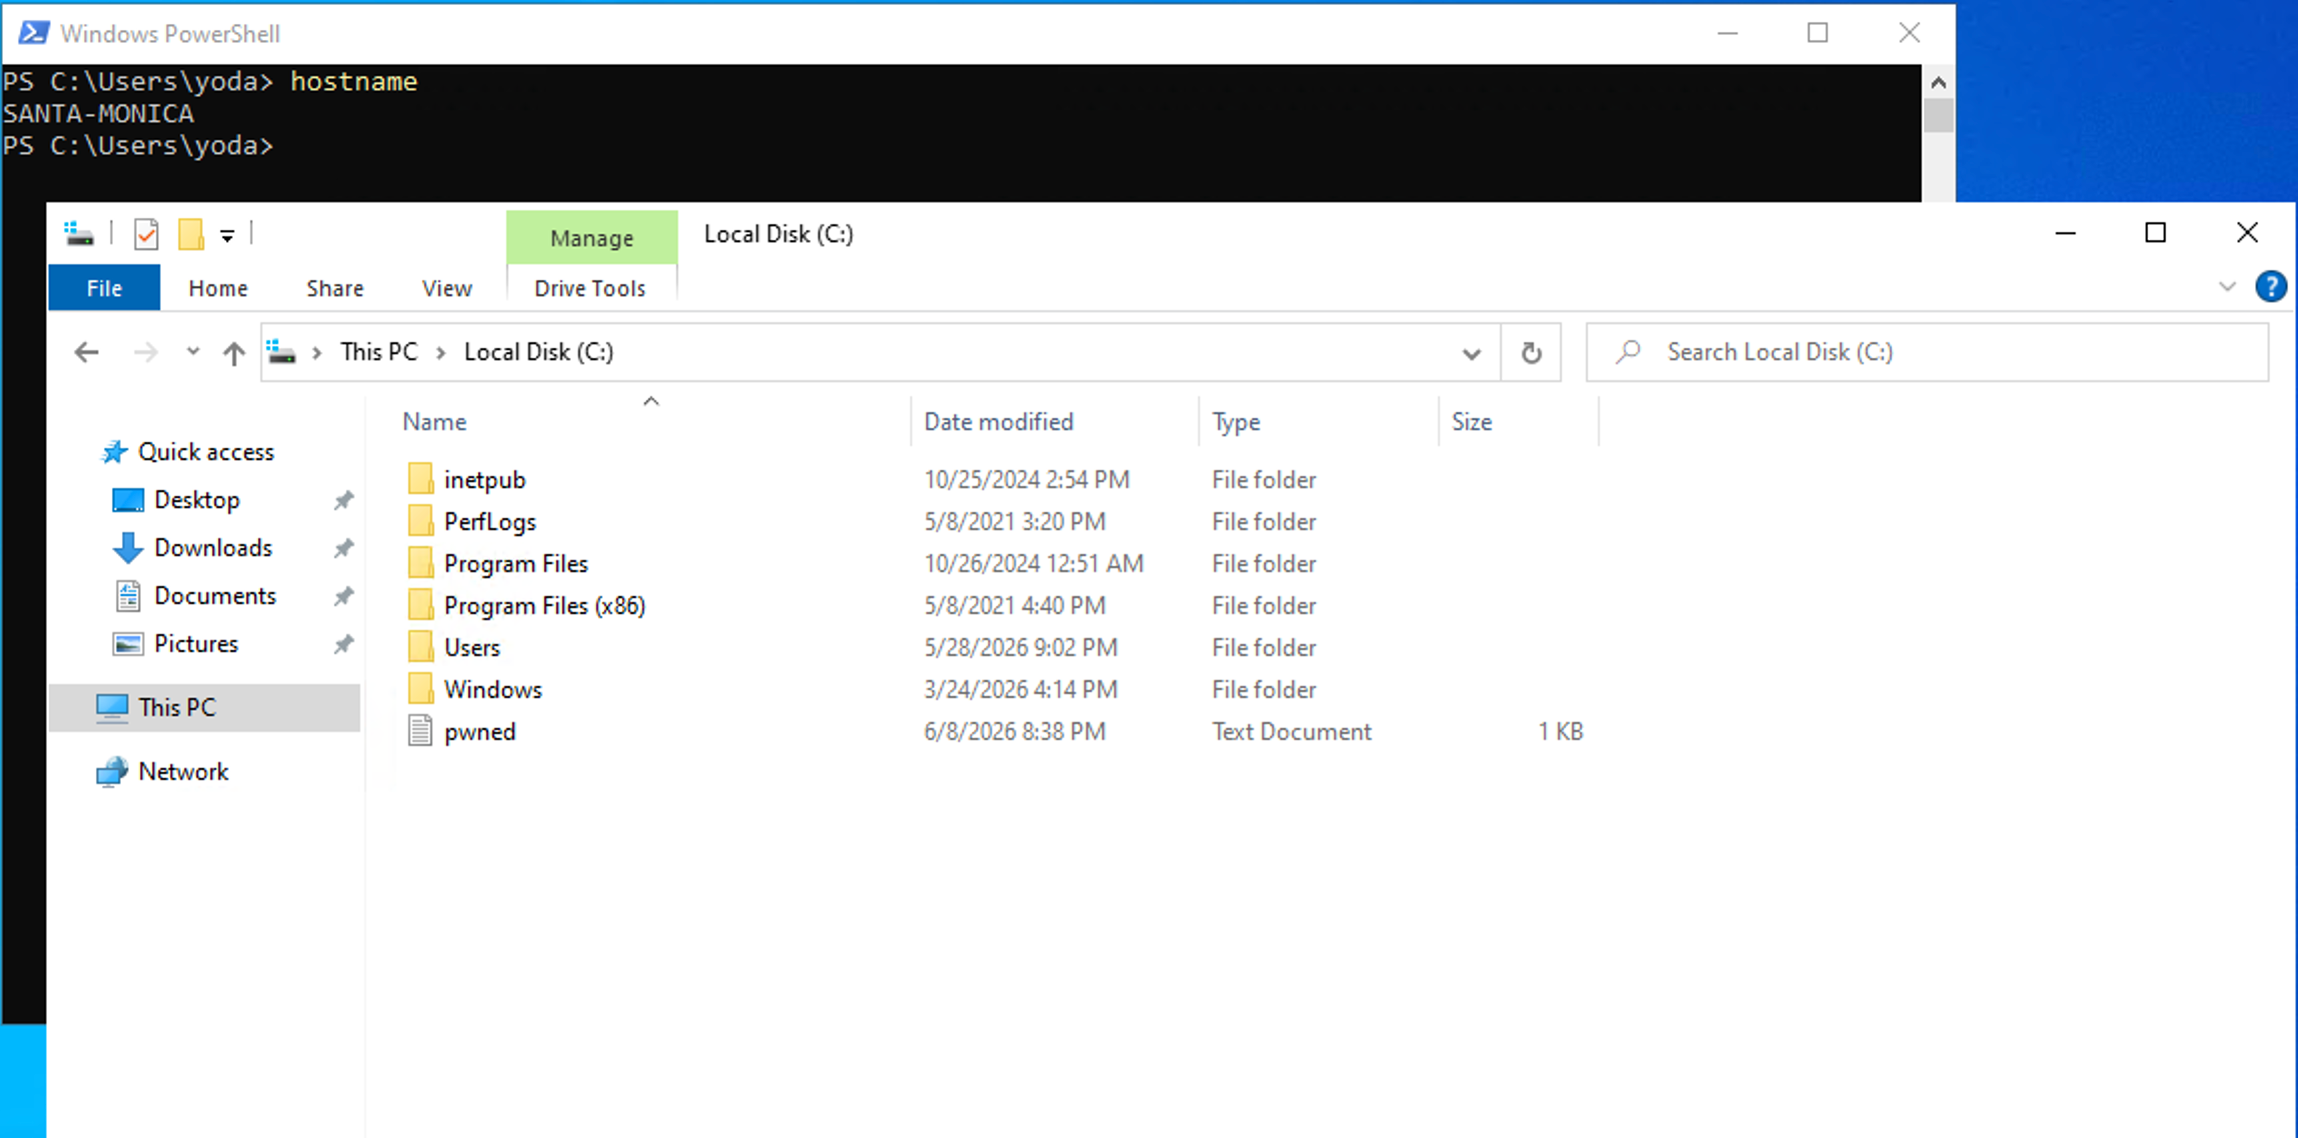Image resolution: width=2298 pixels, height=1138 pixels.
Task: Click the Properties icon in quick access toolbar
Action: (147, 235)
